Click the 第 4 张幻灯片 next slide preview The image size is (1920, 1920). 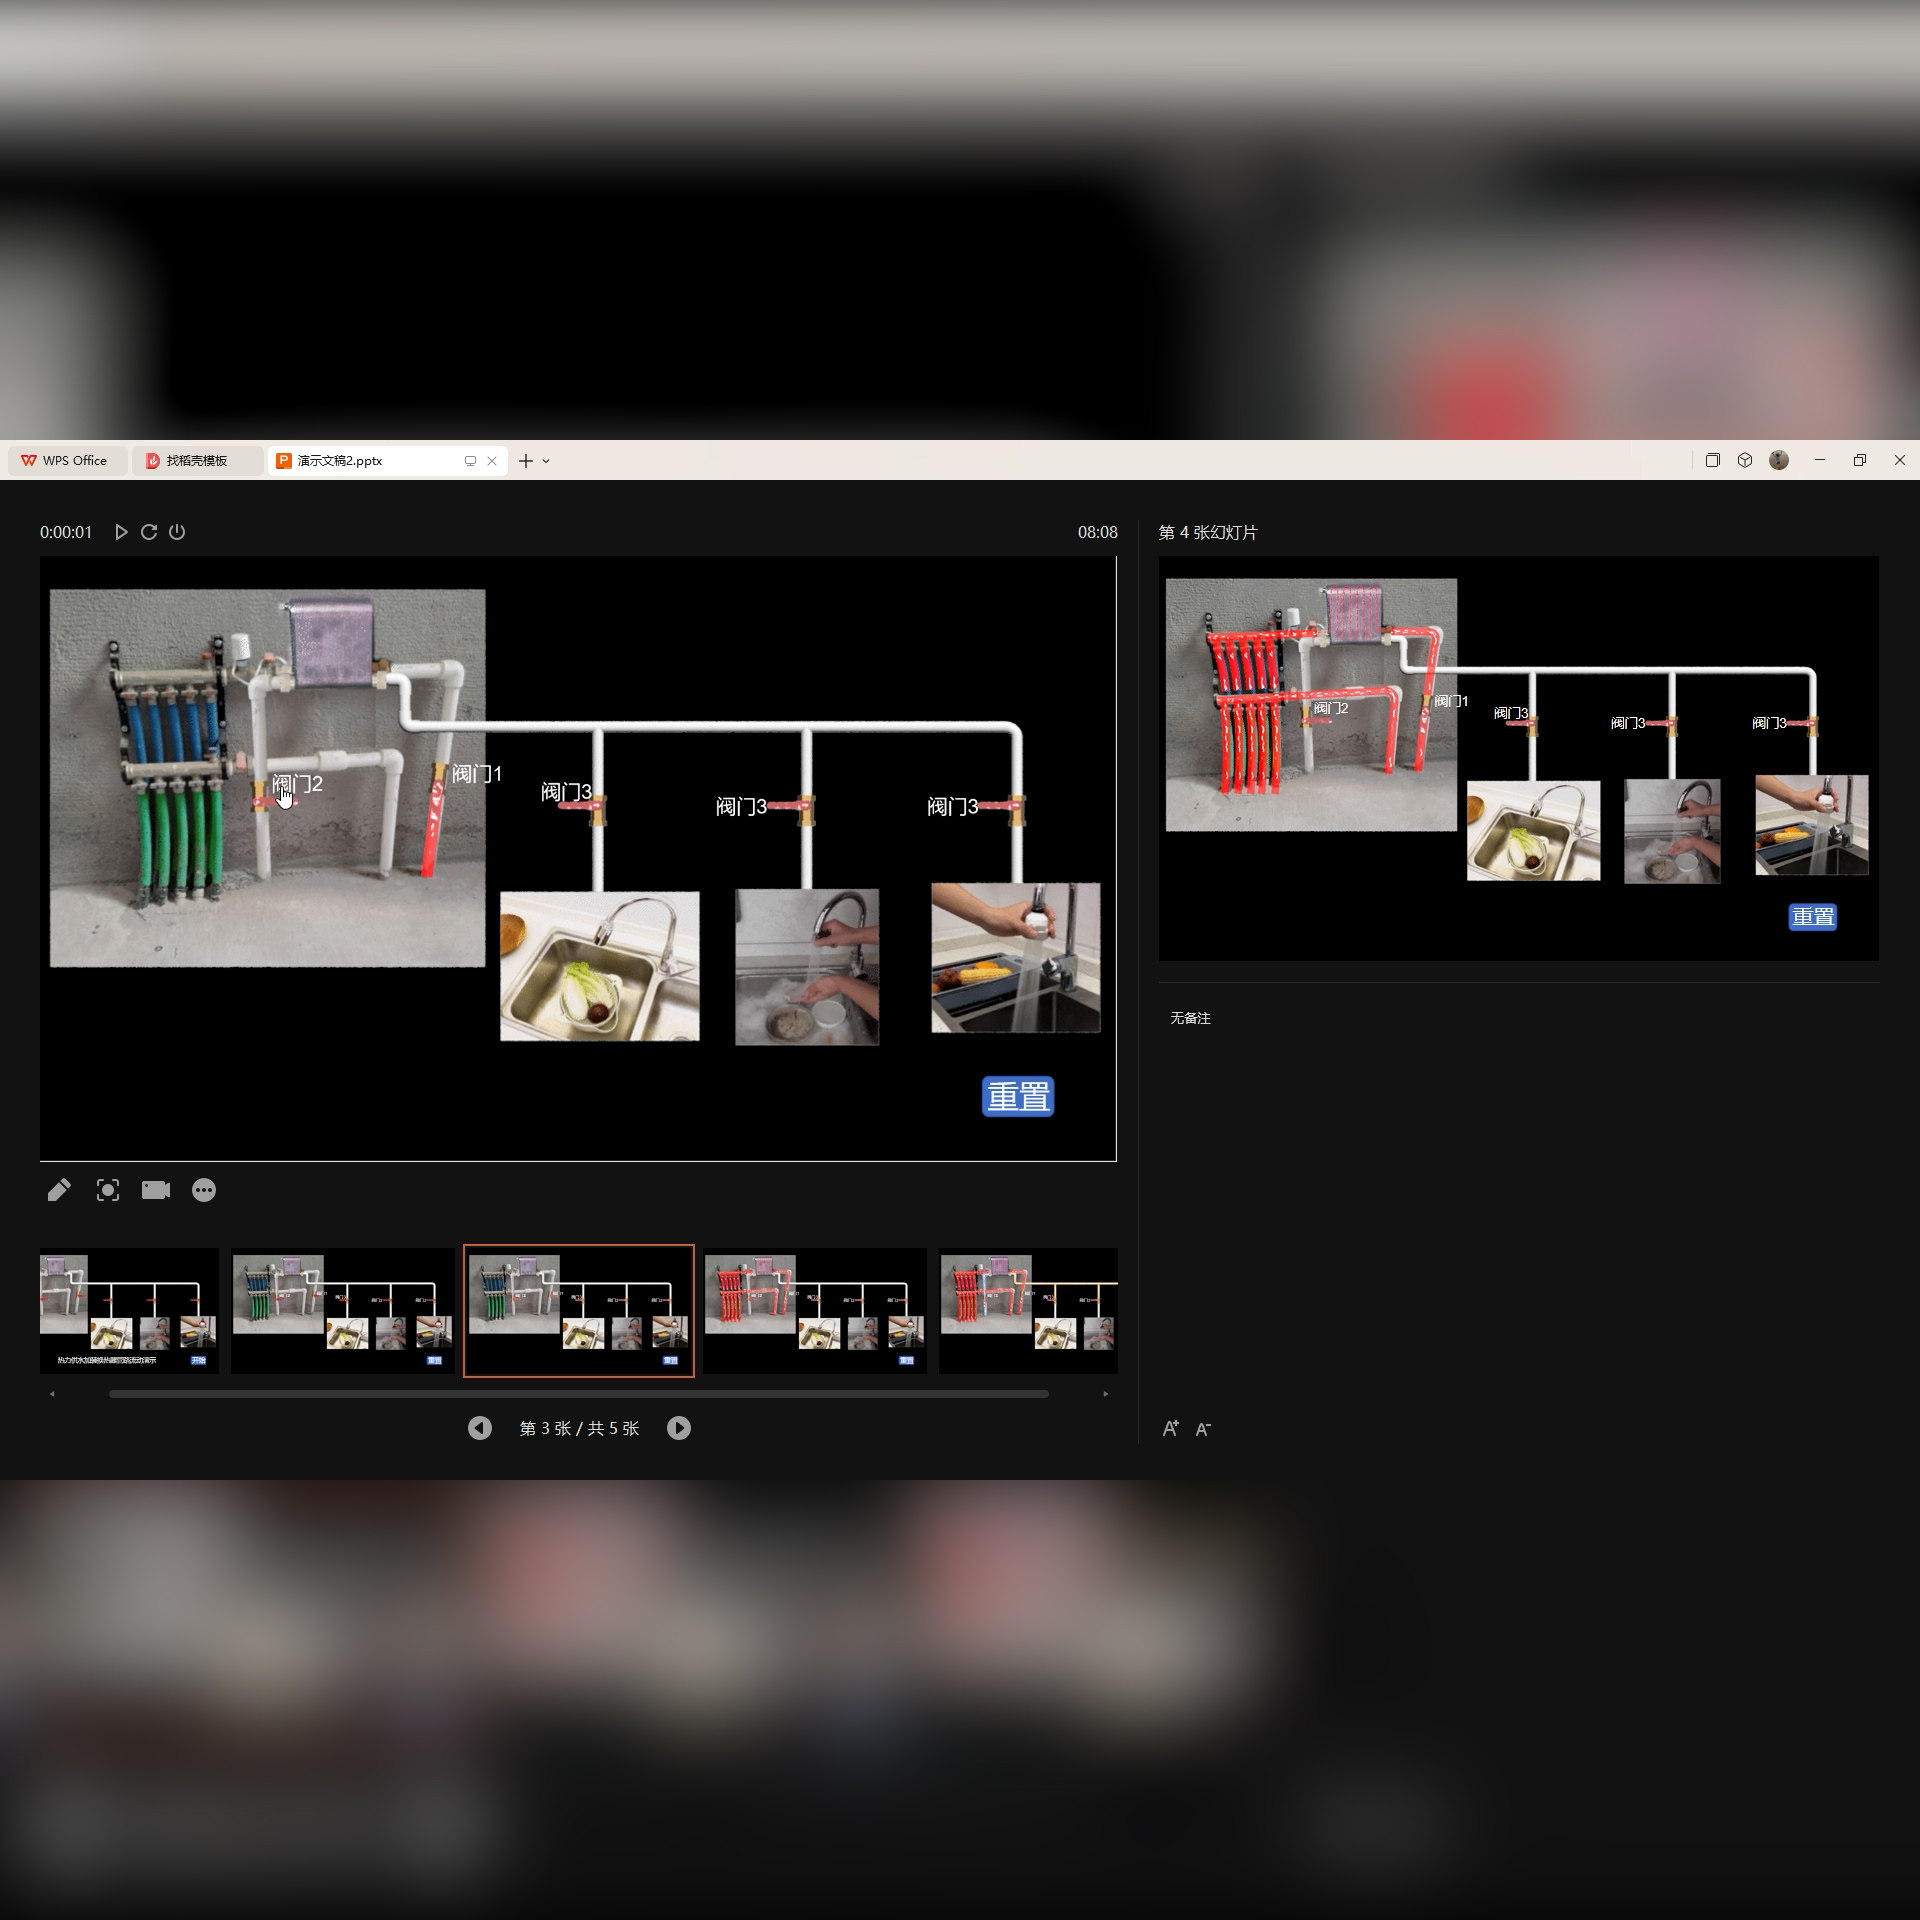click(1518, 758)
